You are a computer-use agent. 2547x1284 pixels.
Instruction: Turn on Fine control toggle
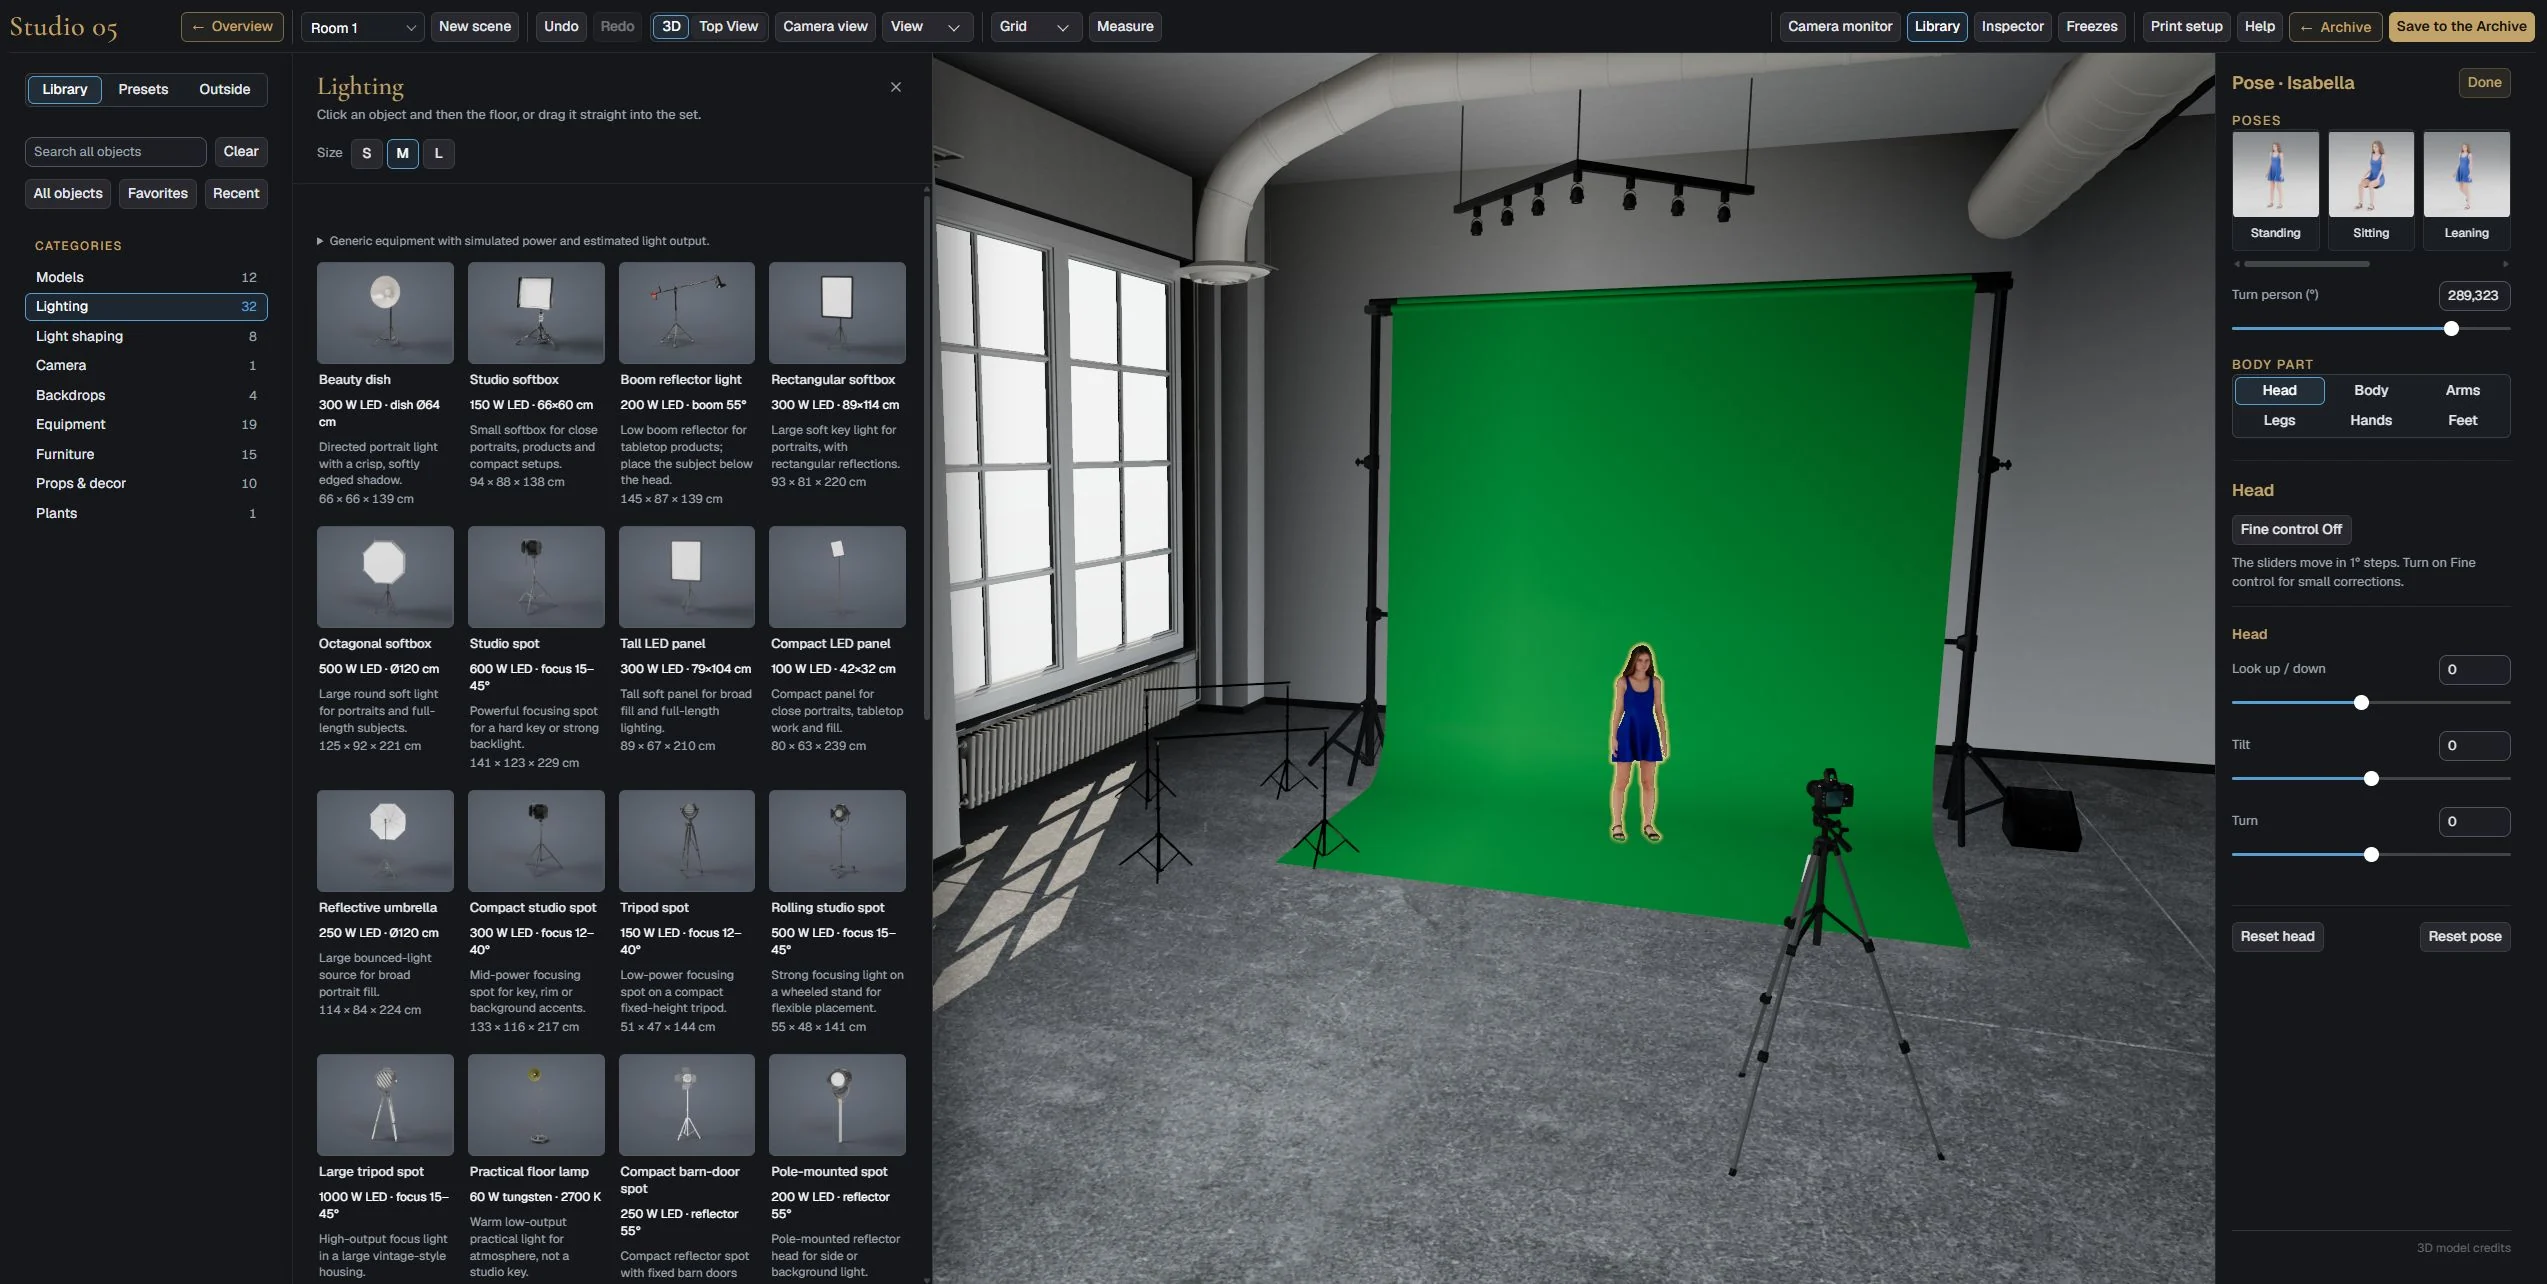(2291, 529)
